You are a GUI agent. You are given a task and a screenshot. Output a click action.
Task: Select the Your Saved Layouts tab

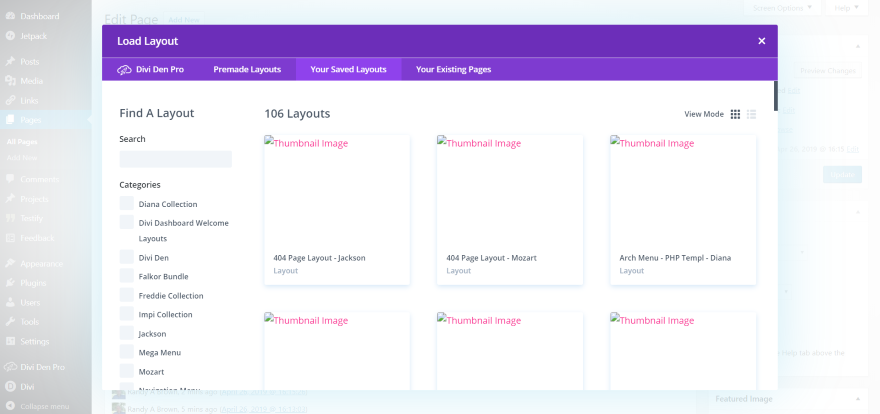[349, 70]
